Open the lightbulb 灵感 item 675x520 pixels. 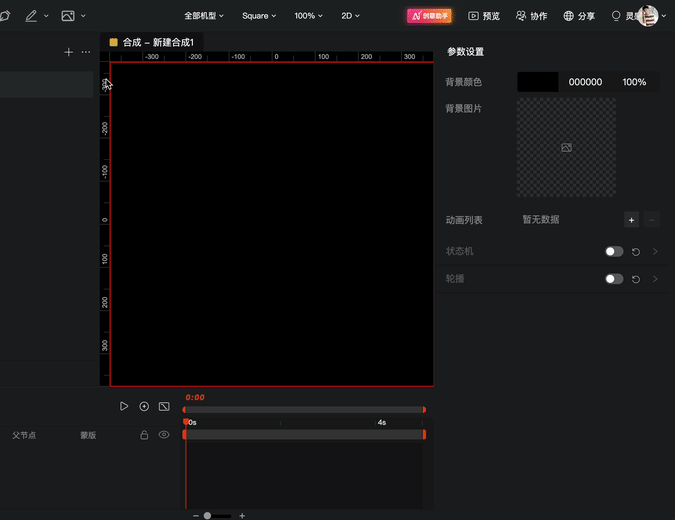(623, 16)
